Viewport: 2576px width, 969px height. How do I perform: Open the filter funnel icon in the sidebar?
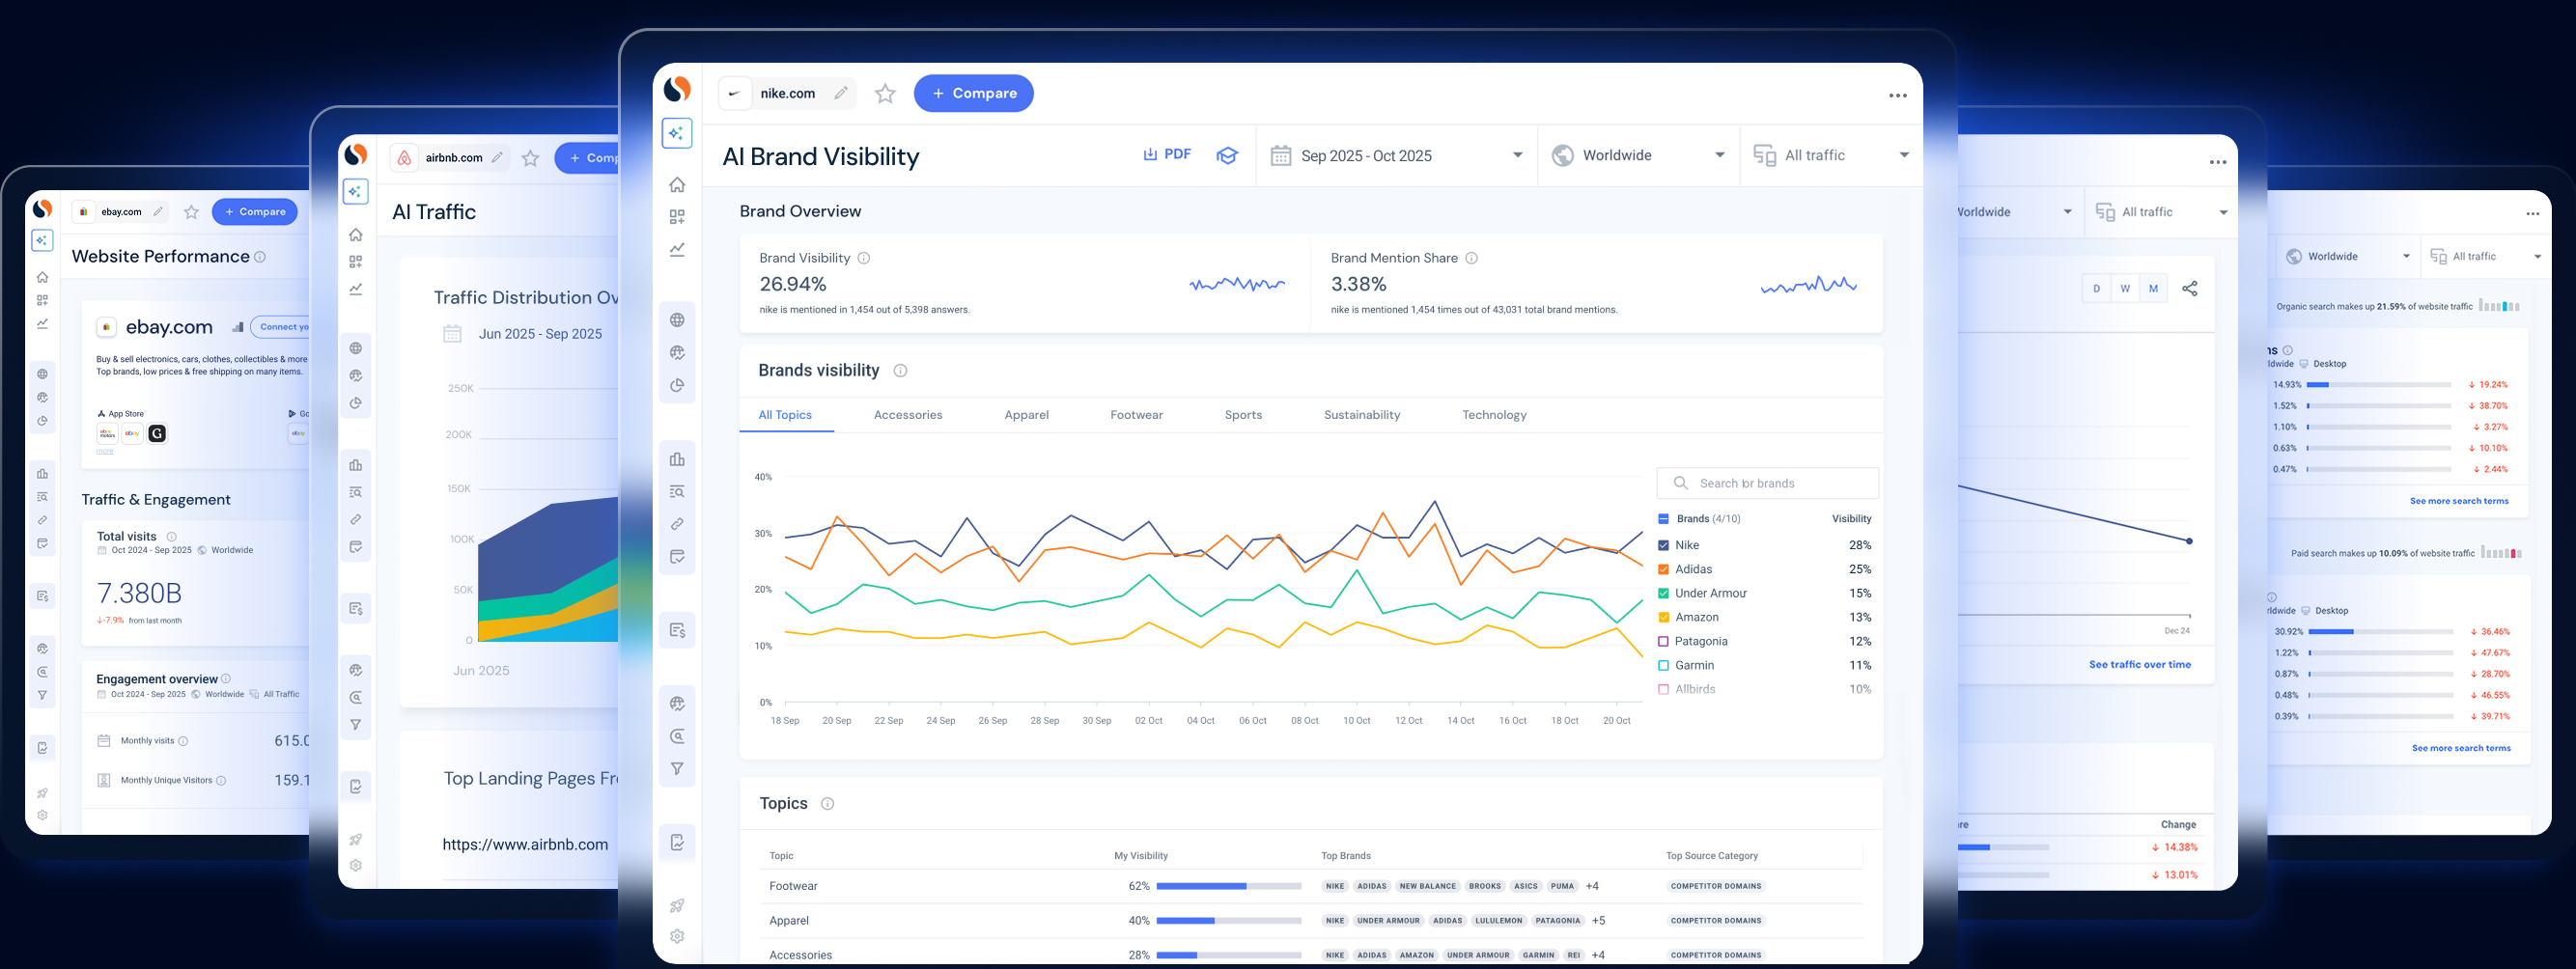click(x=678, y=768)
